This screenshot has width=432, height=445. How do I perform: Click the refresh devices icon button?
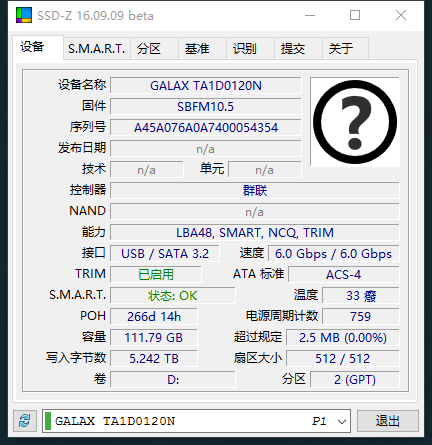[x=25, y=421]
